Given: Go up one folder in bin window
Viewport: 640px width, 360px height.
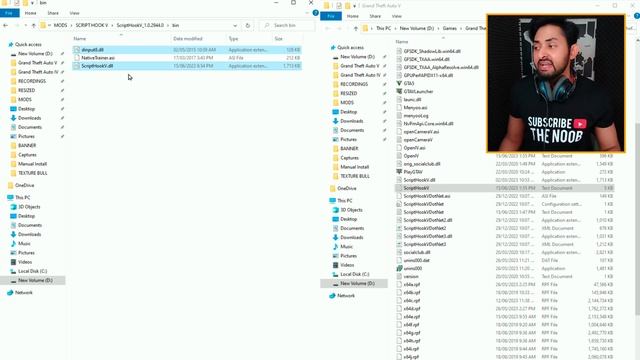Looking at the screenshot, I should tap(33, 25).
